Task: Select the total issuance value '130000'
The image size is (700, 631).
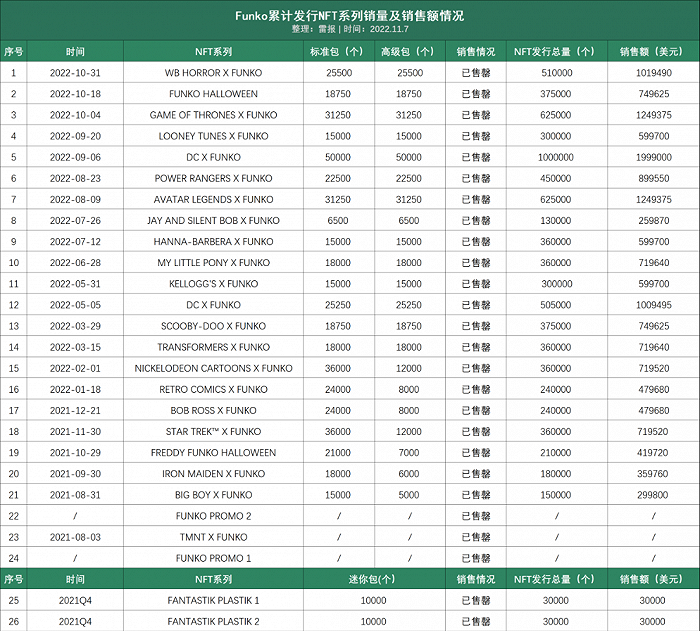Action: point(556,220)
